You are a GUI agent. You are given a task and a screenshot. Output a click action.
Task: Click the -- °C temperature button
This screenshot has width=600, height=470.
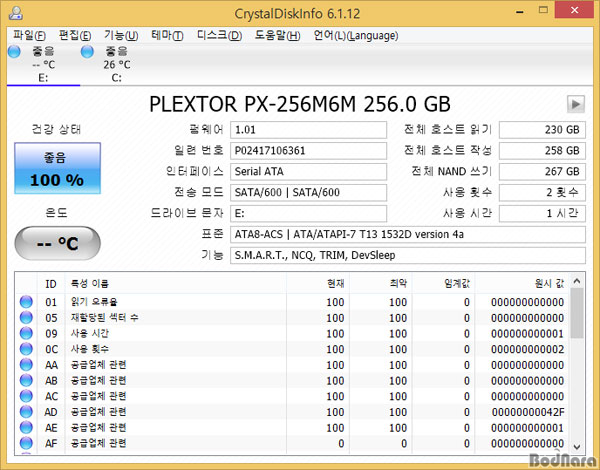[57, 243]
